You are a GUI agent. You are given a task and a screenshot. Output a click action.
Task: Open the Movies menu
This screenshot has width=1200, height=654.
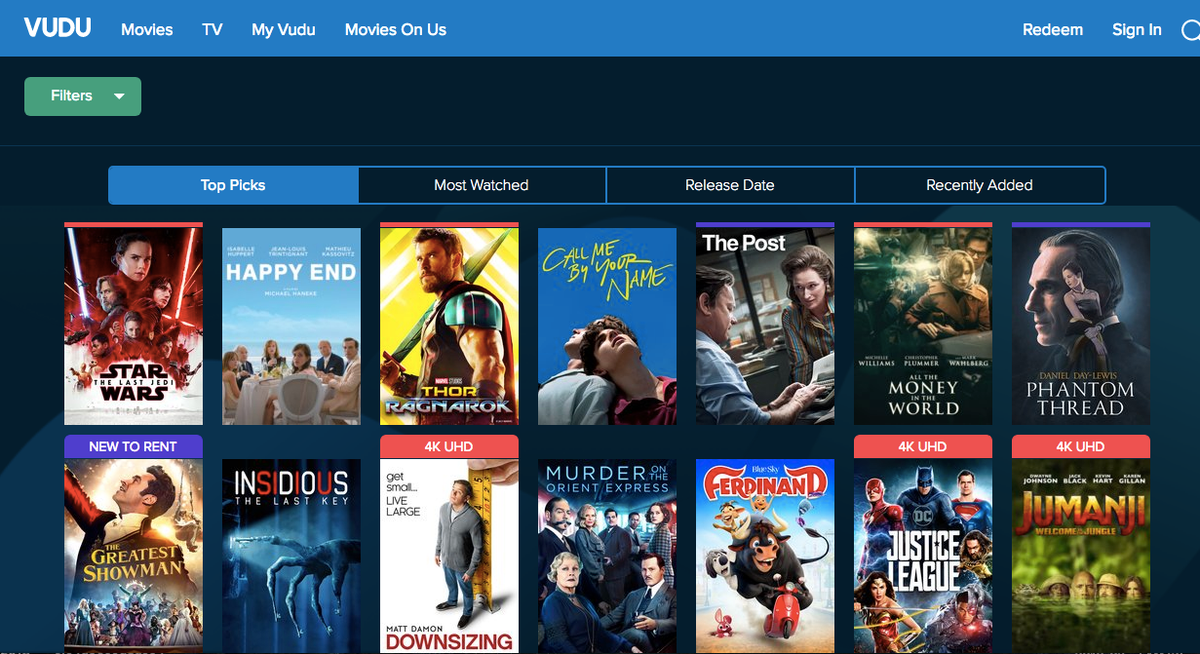[147, 30]
